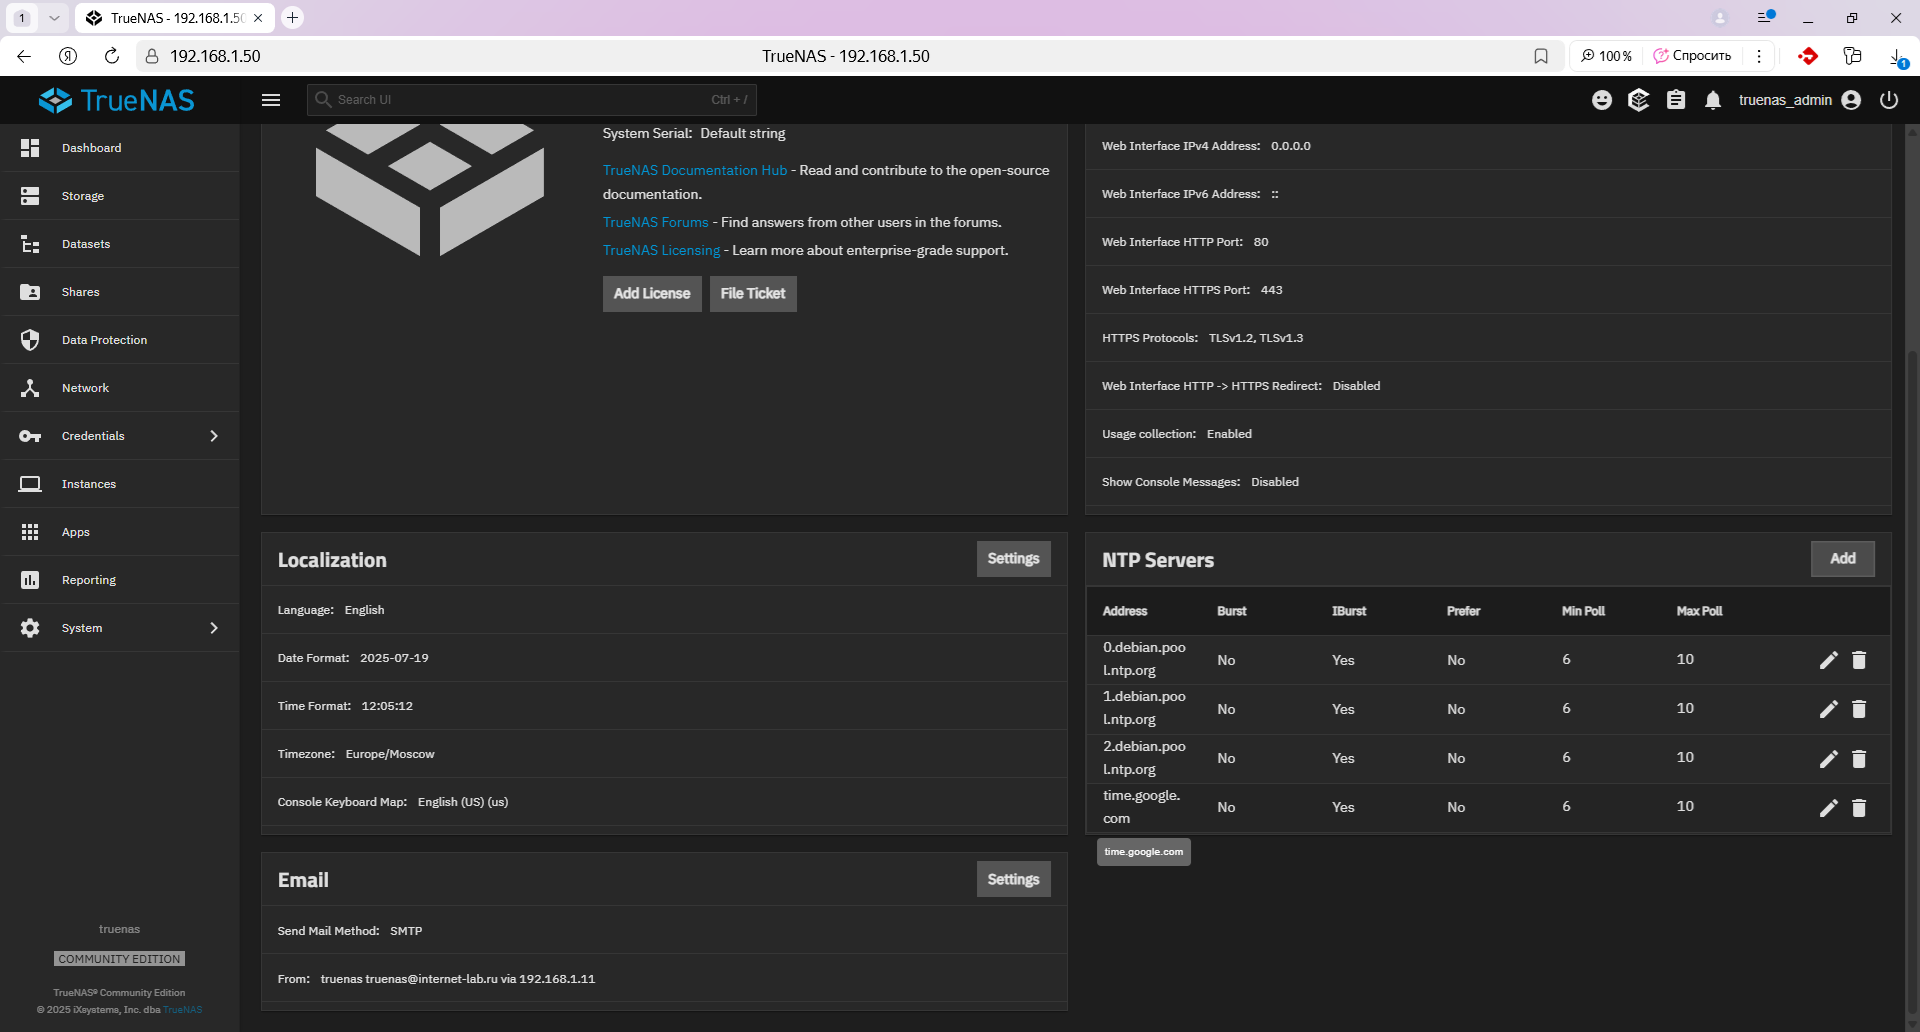Click the feedback smiley icon in top bar
1920x1032 pixels.
[1602, 100]
